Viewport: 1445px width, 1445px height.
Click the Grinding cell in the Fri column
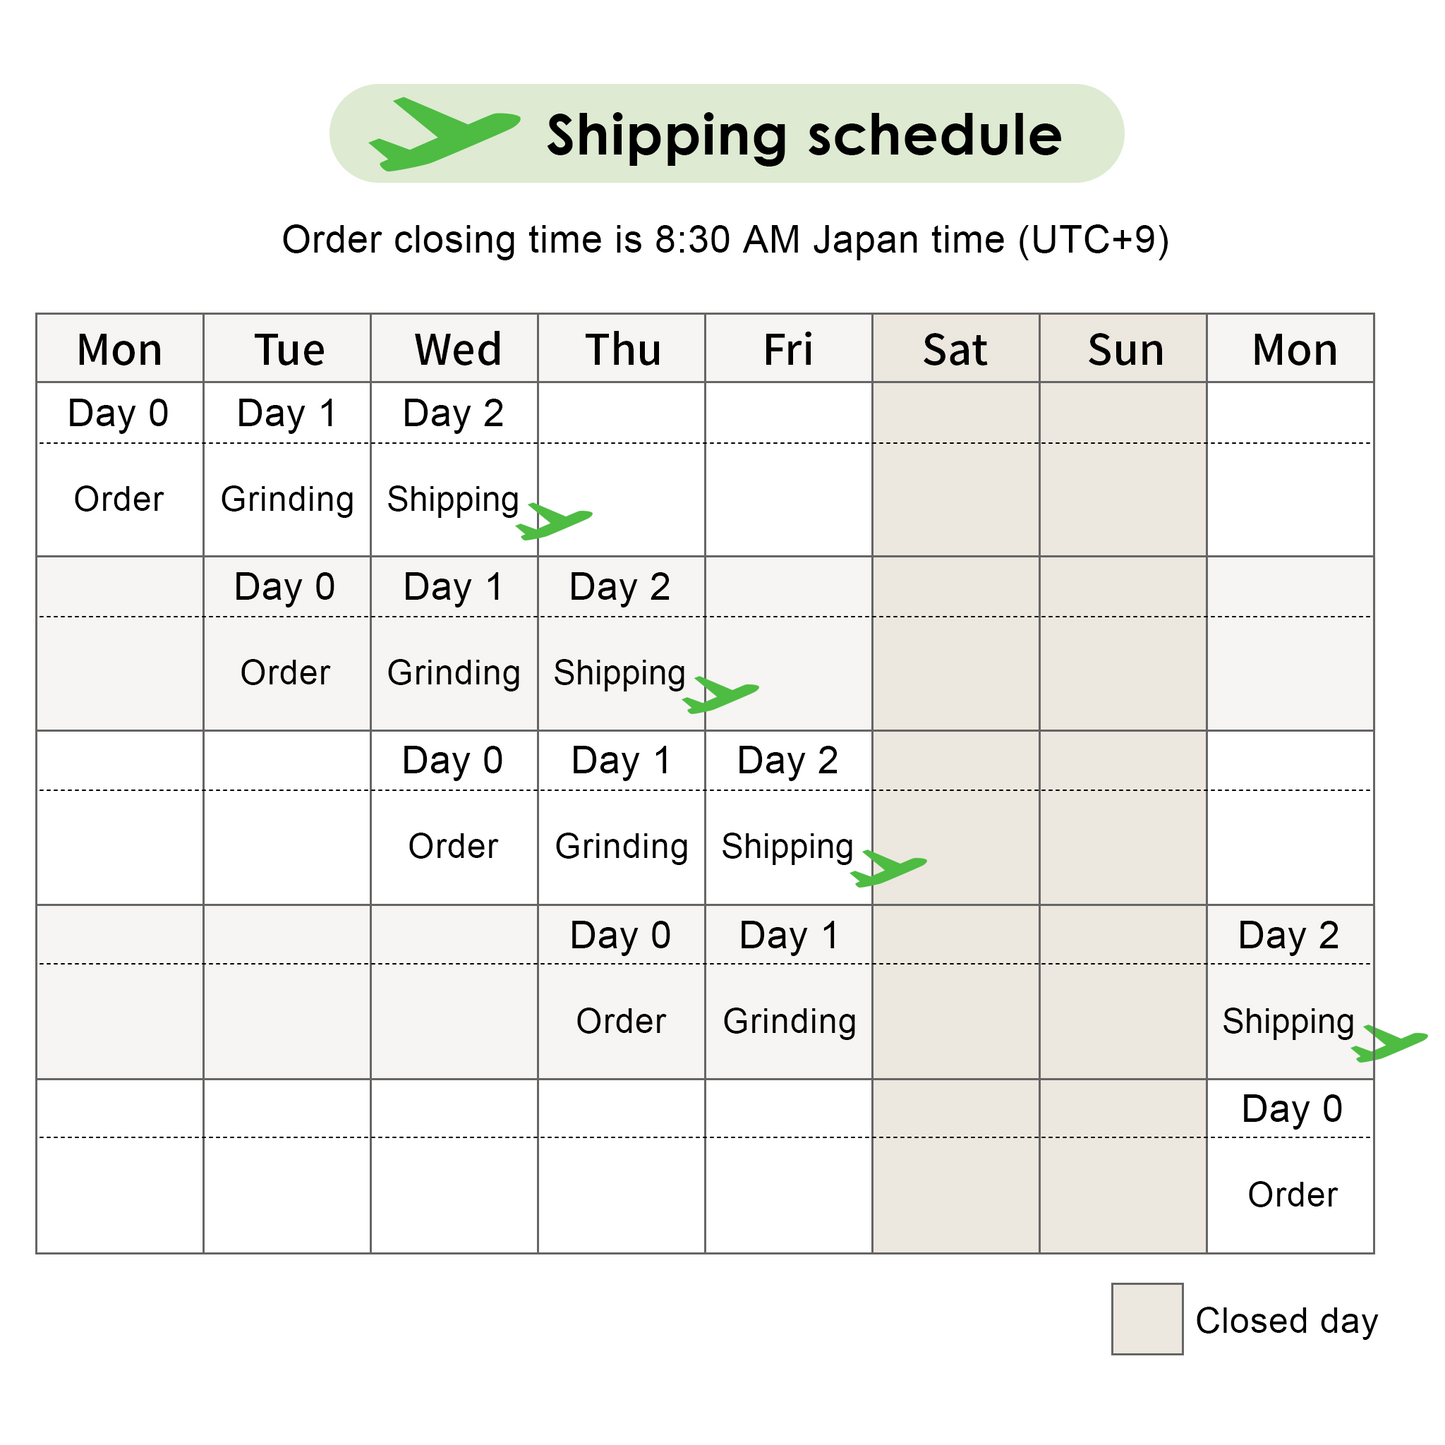[x=789, y=1021]
